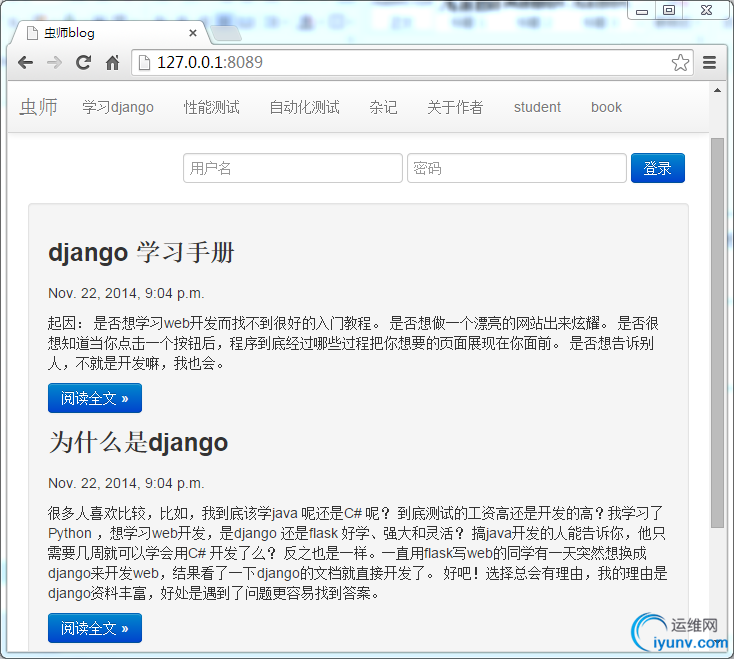Go to the browser home page icon
Viewport: 734px width, 659px height.
(112, 62)
